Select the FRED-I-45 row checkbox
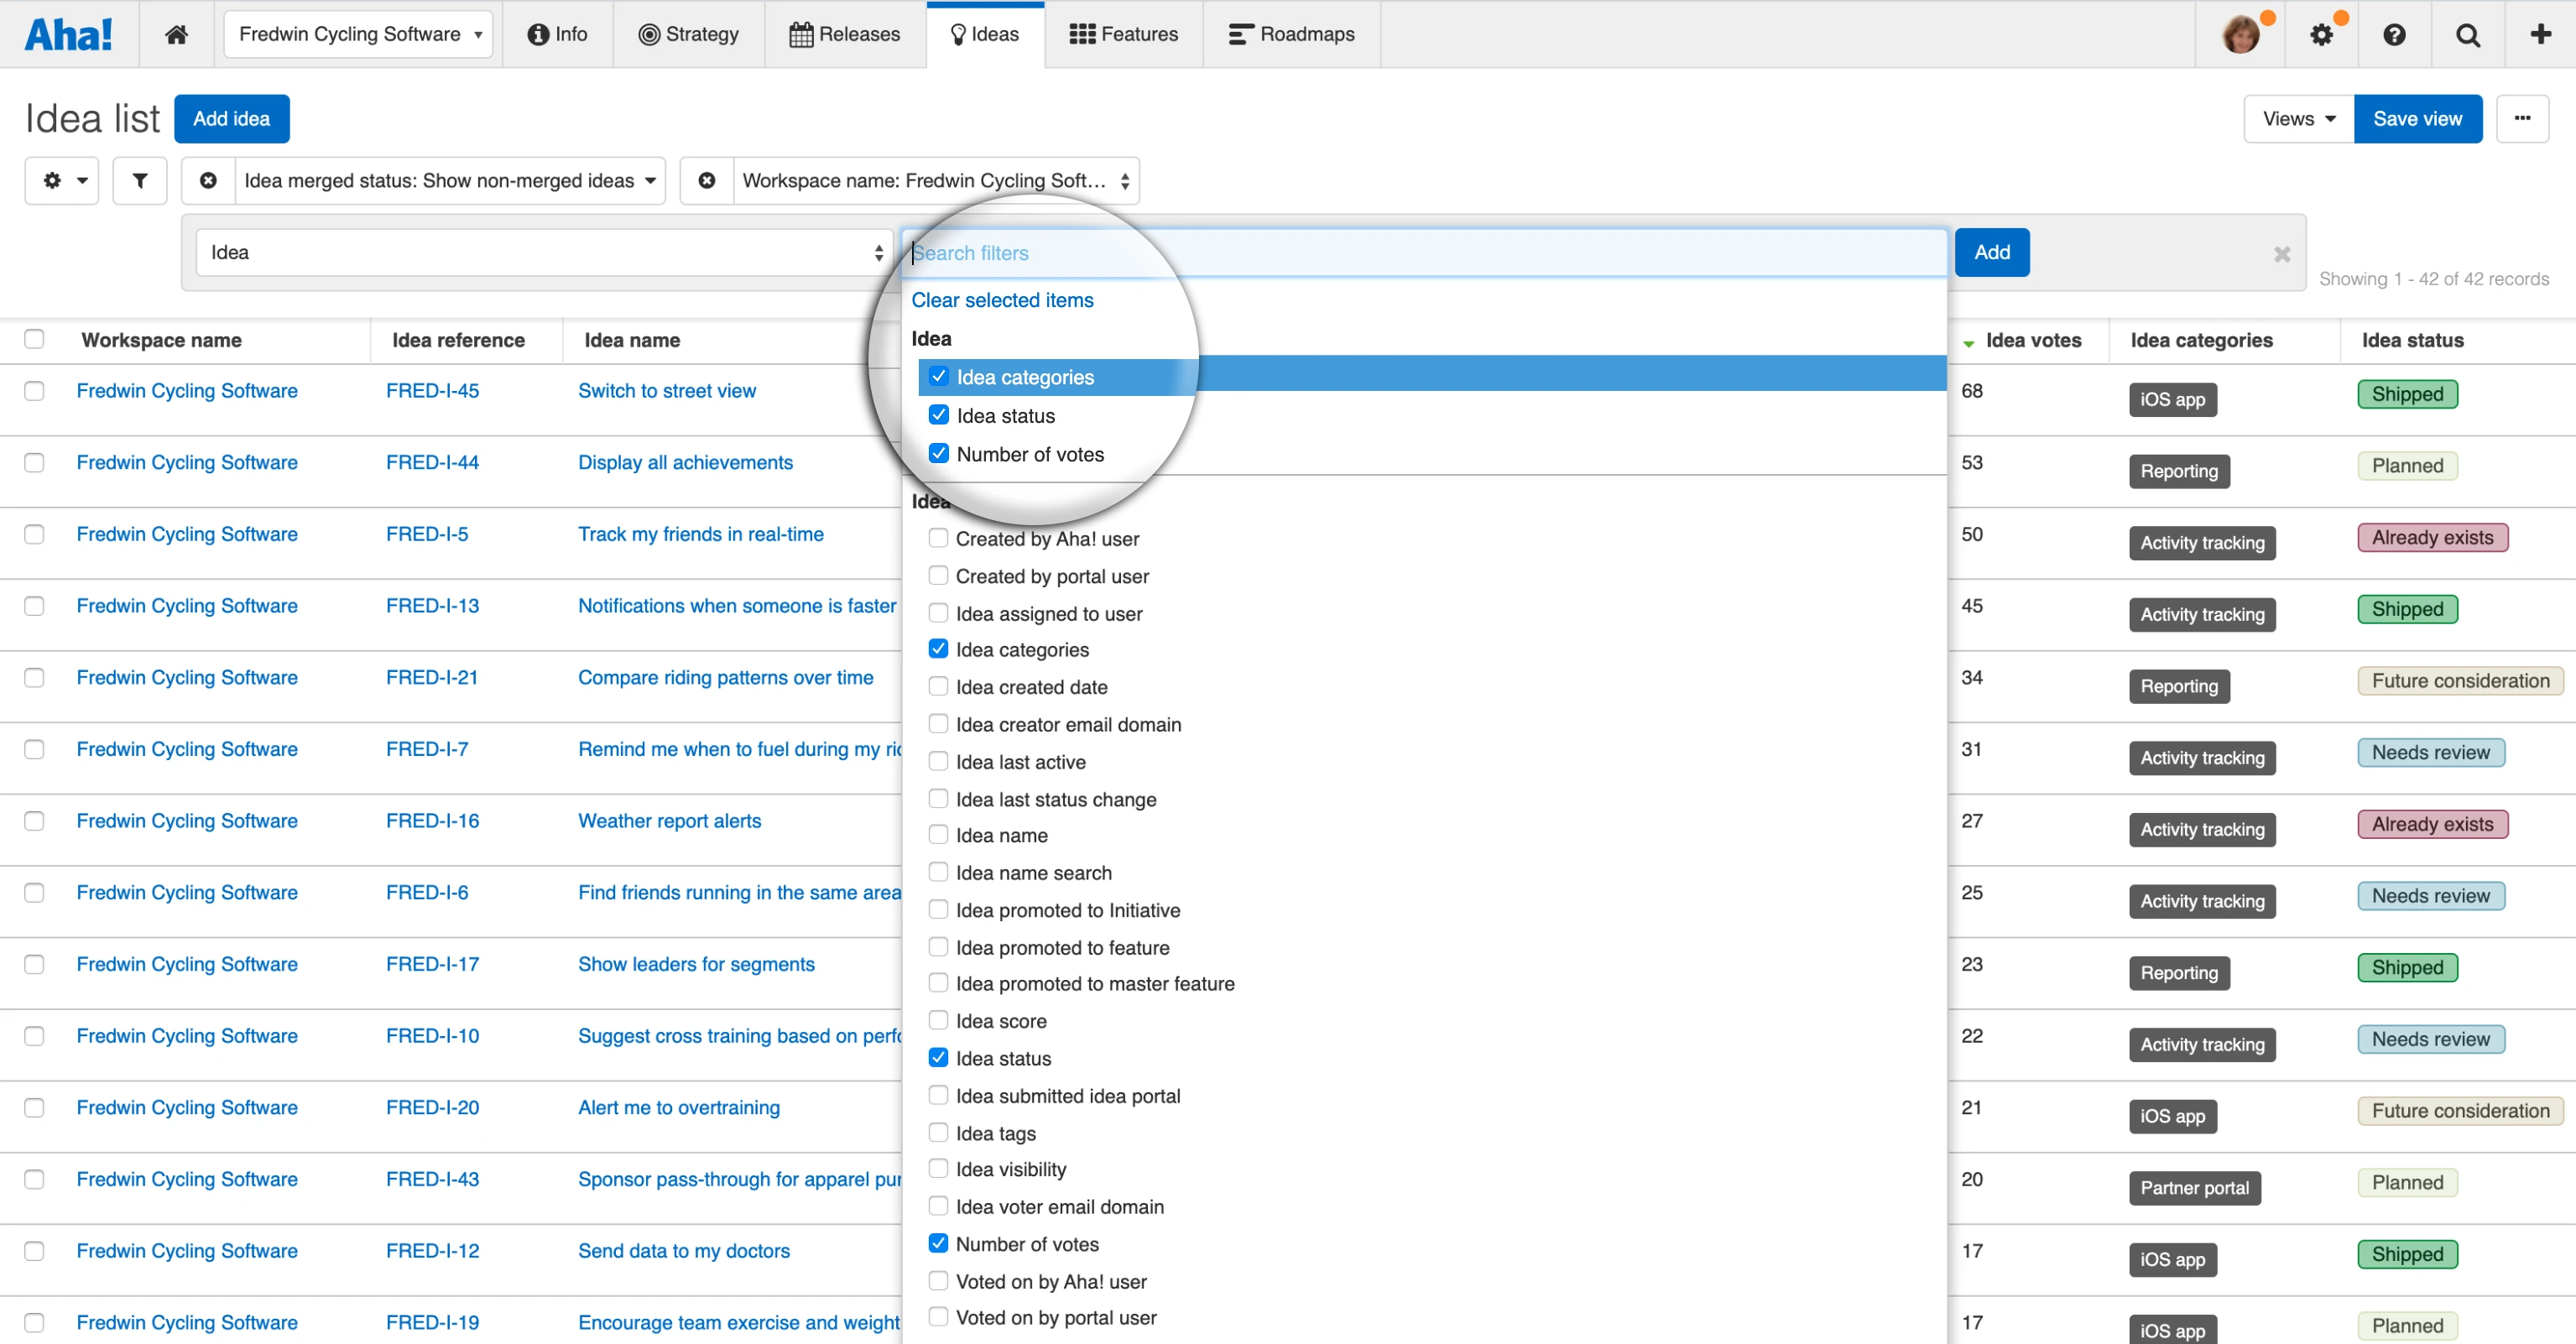 tap(34, 390)
